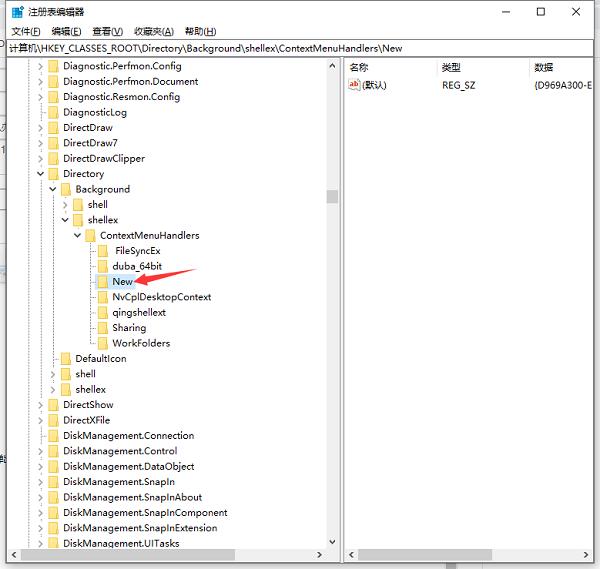Select the (默认) value name
Screen dimensions: 600x569
(x=374, y=85)
